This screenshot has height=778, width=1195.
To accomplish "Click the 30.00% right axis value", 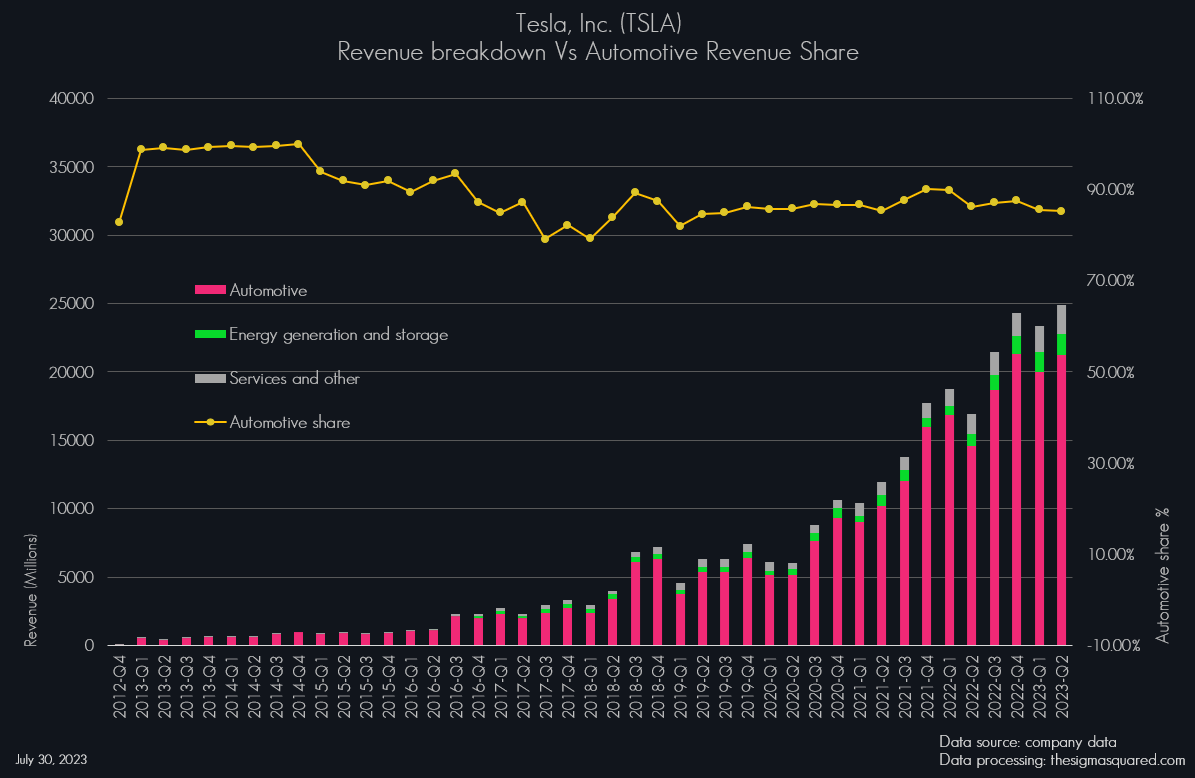I will click(1110, 463).
